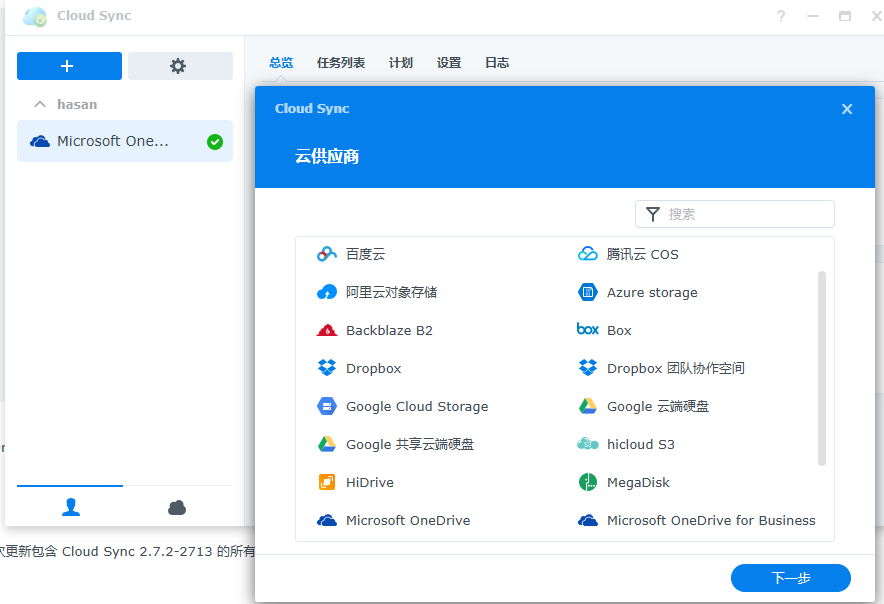The width and height of the screenshot is (884, 604).
Task: Click the Cloud Sync app logo
Action: pos(35,17)
